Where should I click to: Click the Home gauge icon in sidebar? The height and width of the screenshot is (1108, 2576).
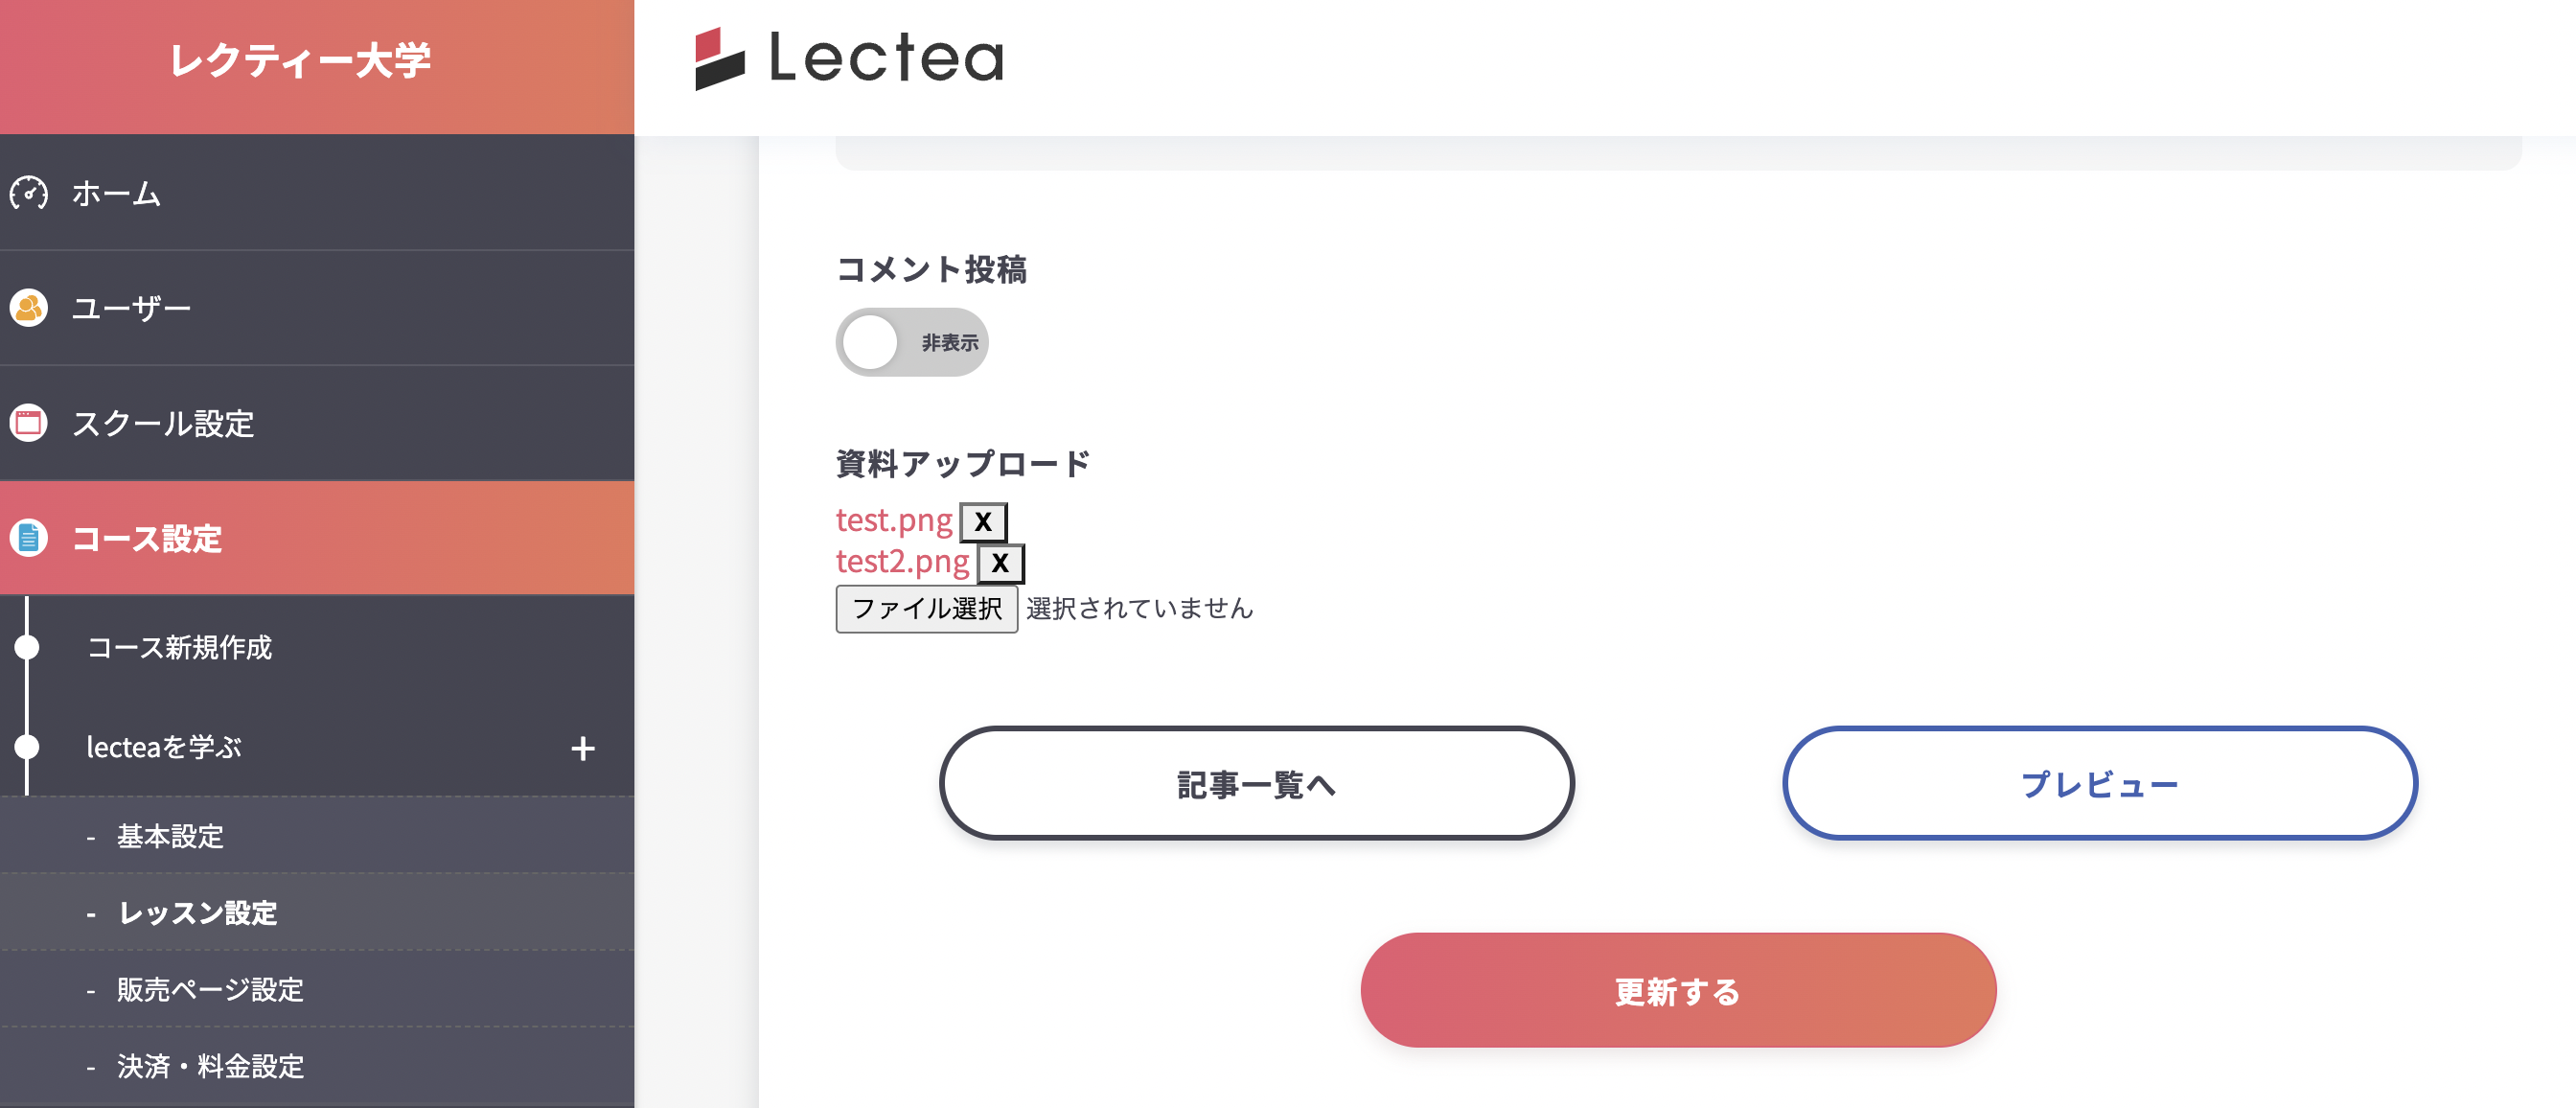(x=29, y=193)
